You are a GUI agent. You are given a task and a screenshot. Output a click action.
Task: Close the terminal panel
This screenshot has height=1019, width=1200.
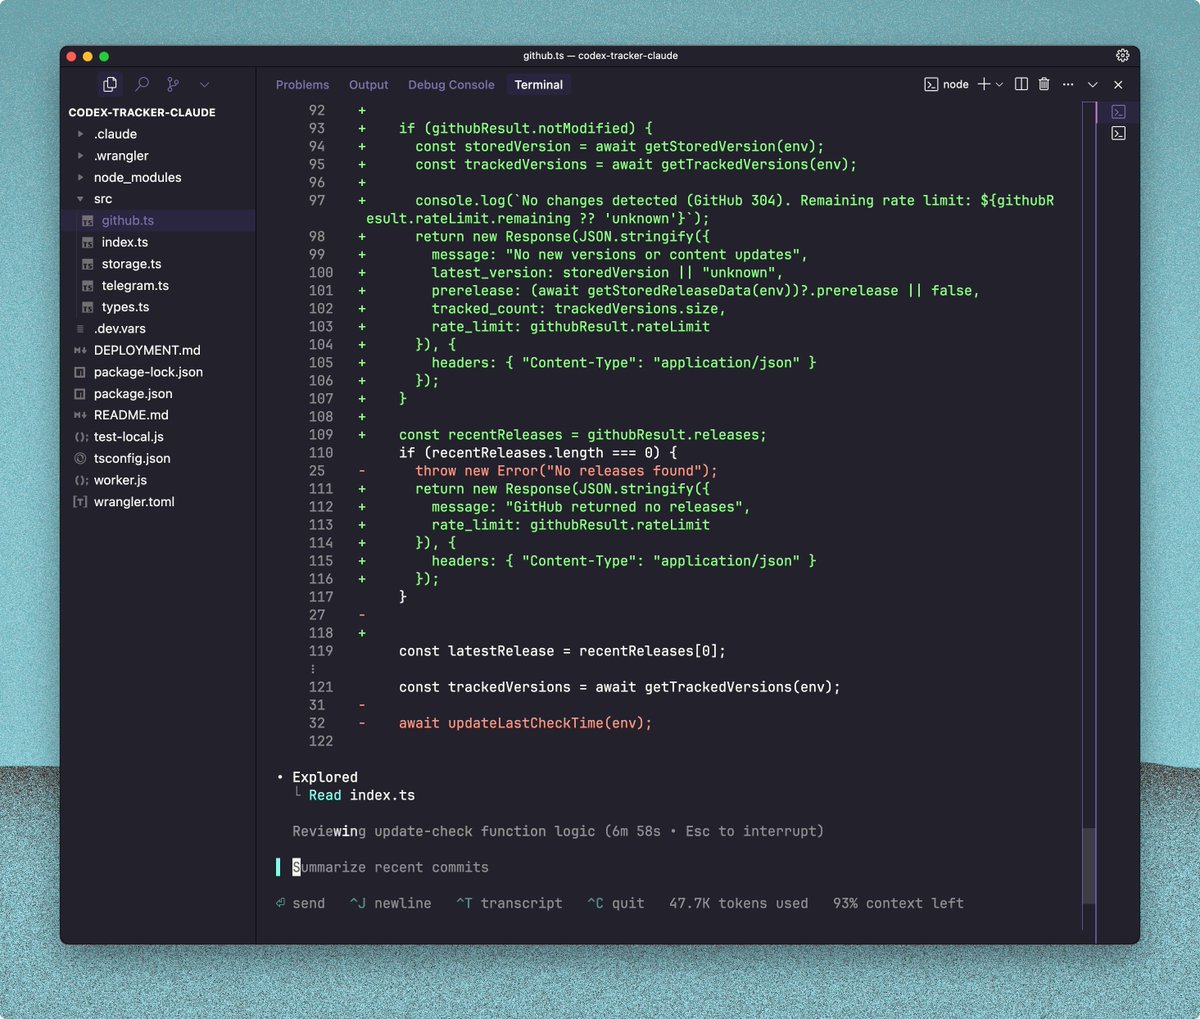tap(1118, 85)
